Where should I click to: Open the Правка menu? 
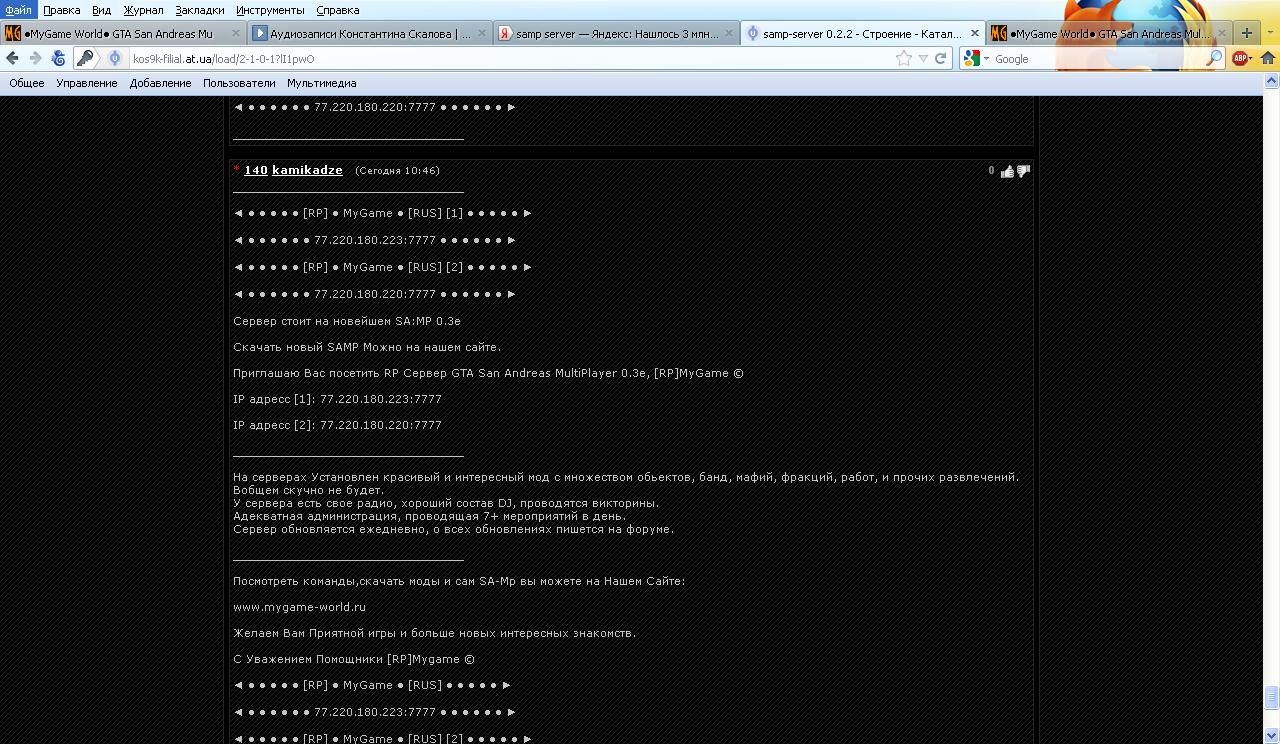tap(62, 10)
